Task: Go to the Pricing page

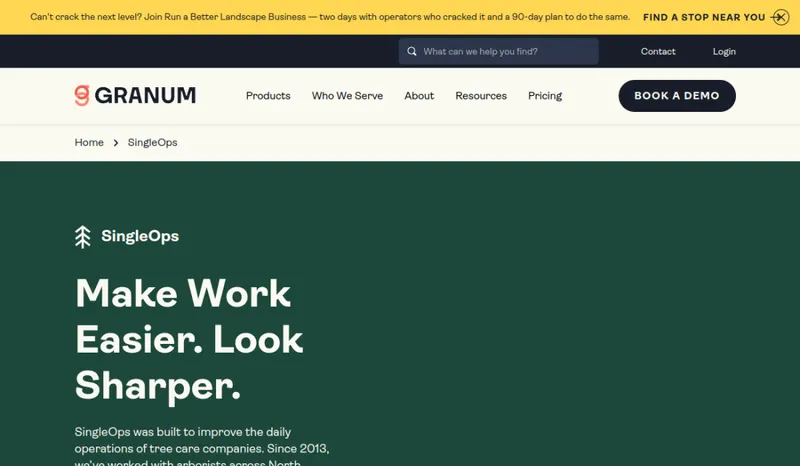Action: 545,96
